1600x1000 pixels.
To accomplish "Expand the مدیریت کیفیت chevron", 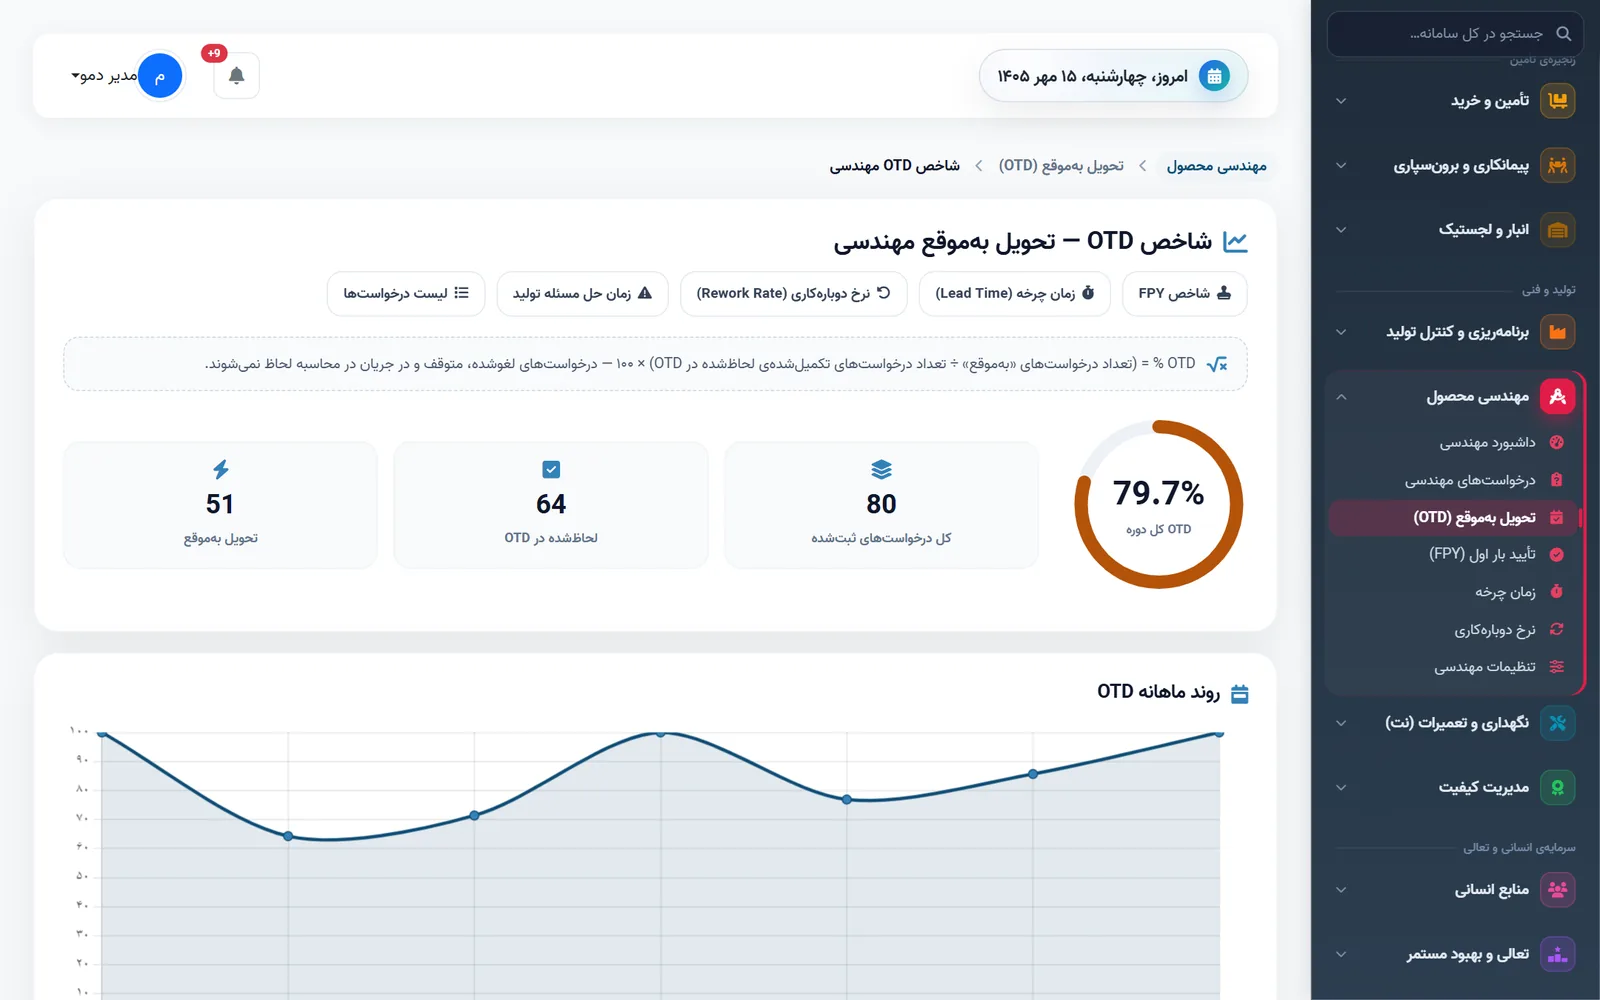I will tap(1341, 787).
